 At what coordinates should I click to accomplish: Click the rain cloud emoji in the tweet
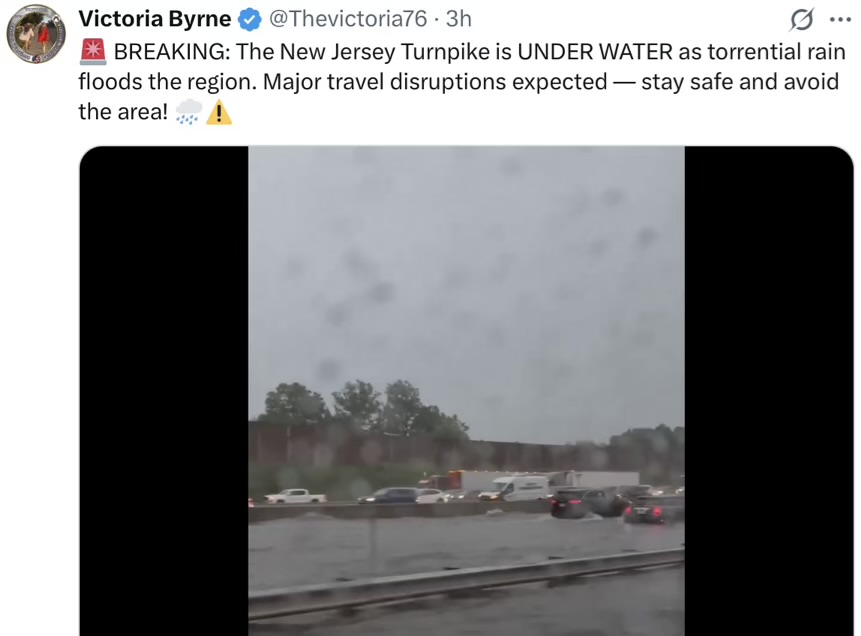tap(188, 112)
